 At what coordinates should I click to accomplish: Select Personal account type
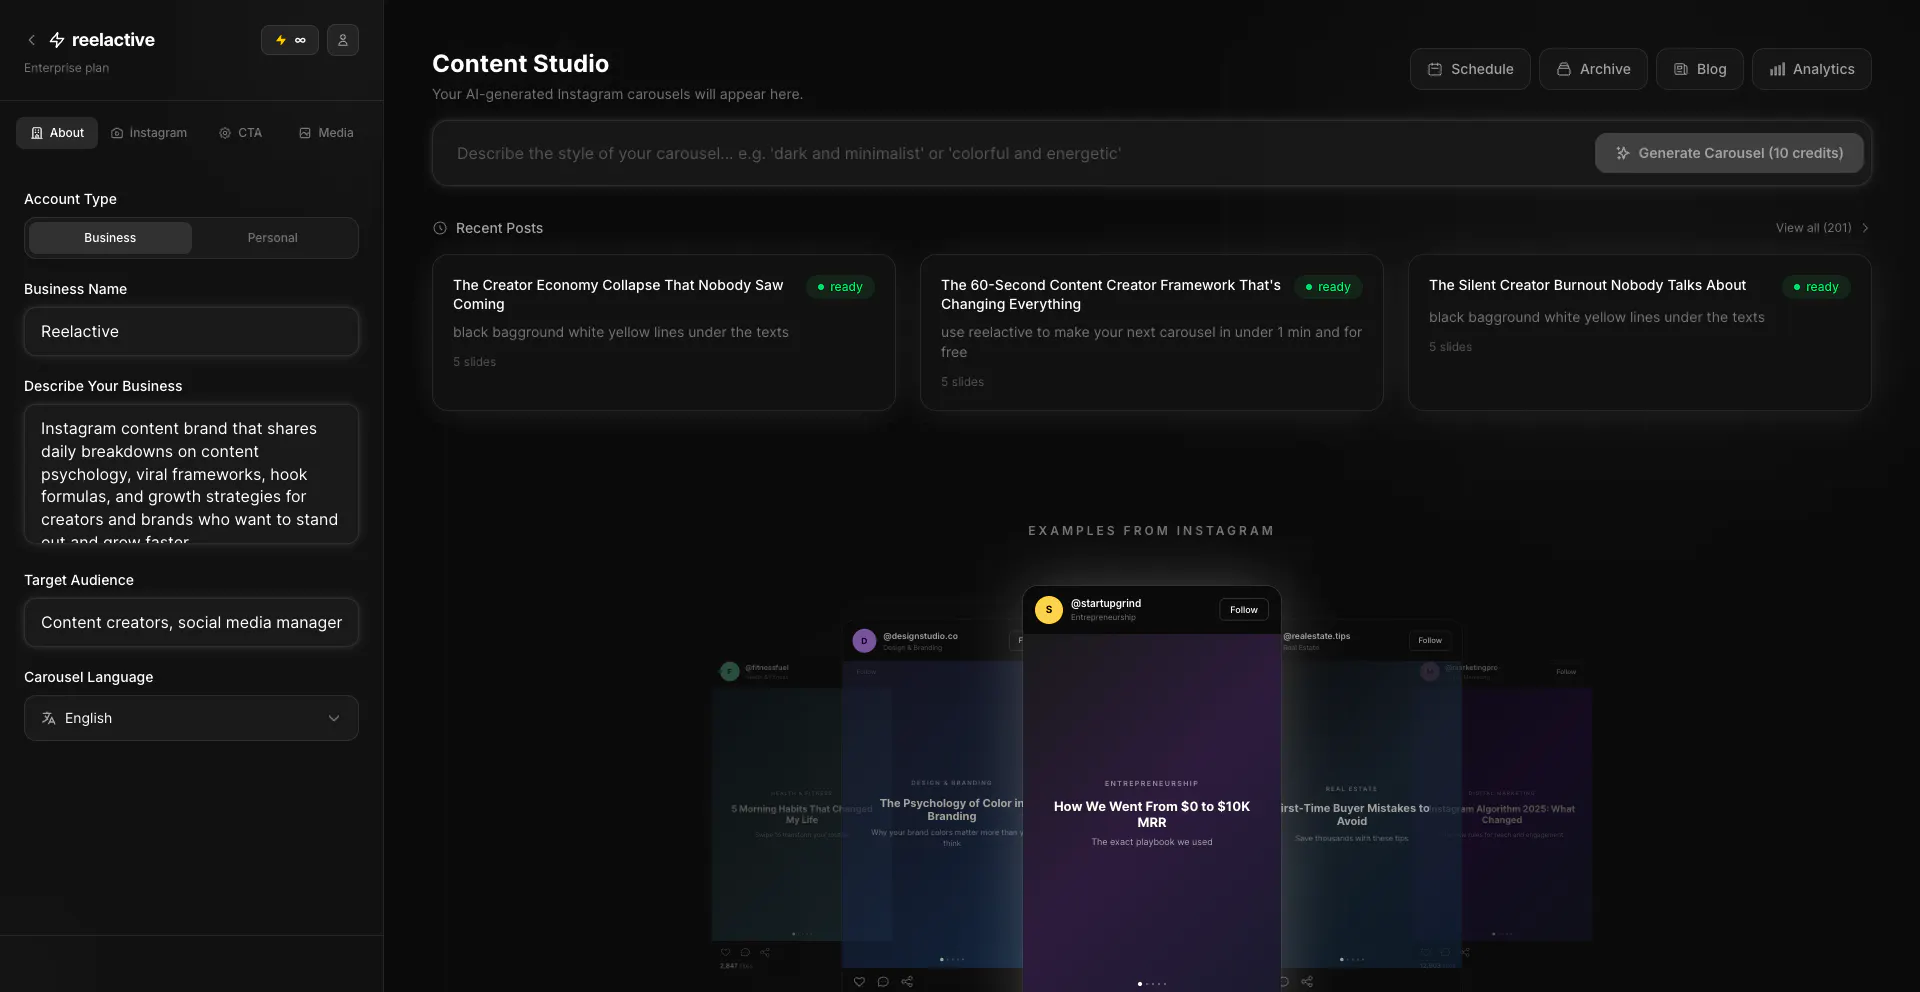[x=272, y=238]
